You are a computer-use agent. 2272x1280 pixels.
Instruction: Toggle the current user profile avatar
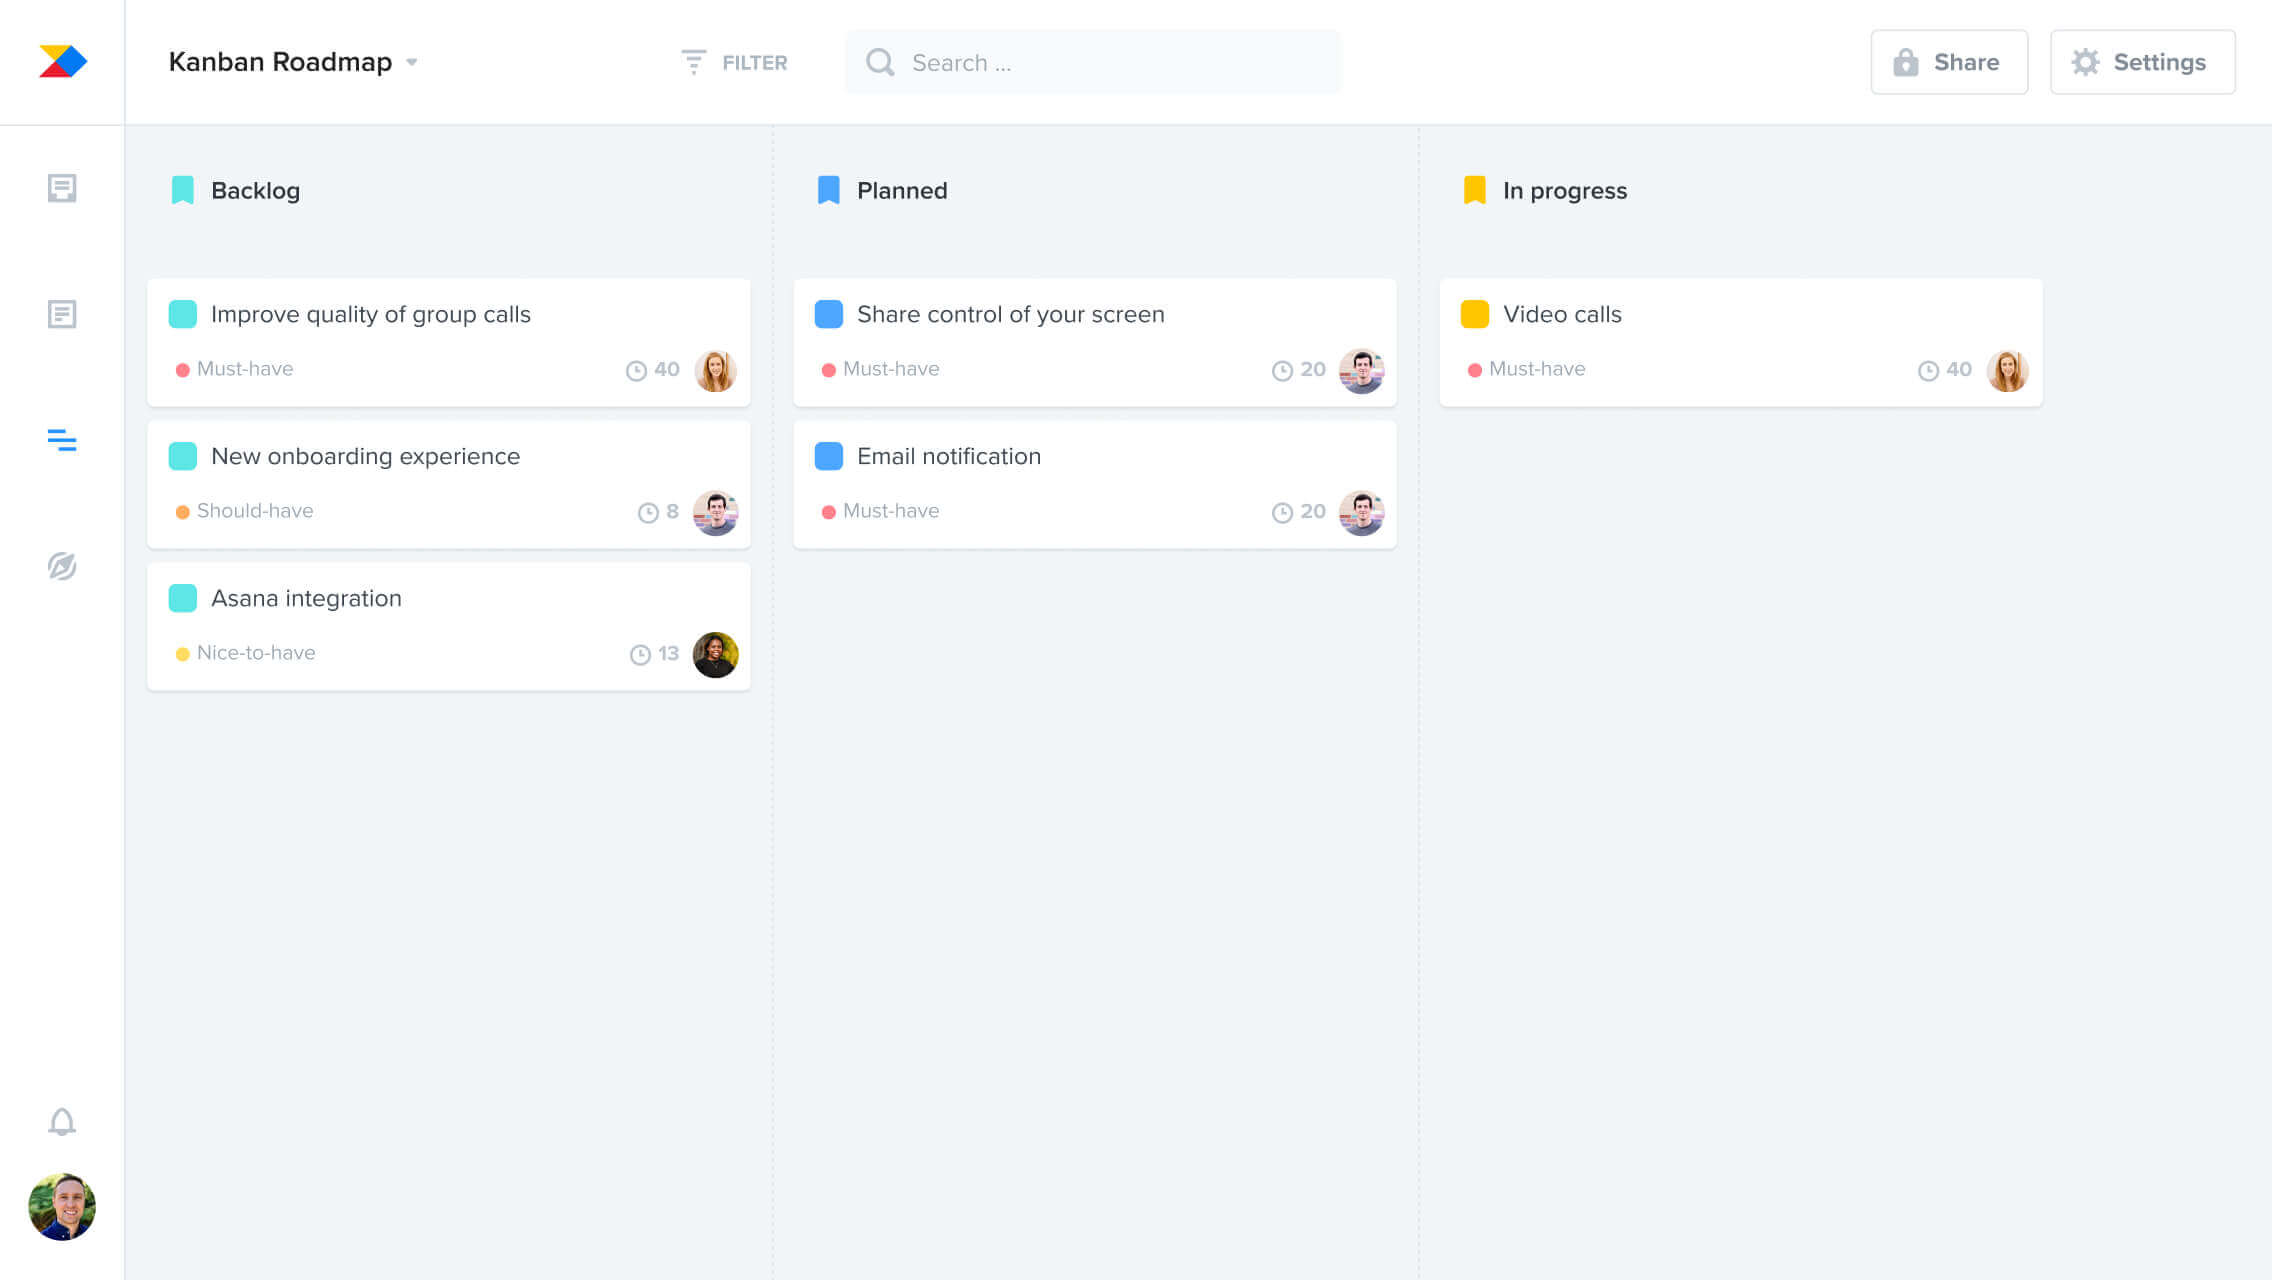(62, 1207)
